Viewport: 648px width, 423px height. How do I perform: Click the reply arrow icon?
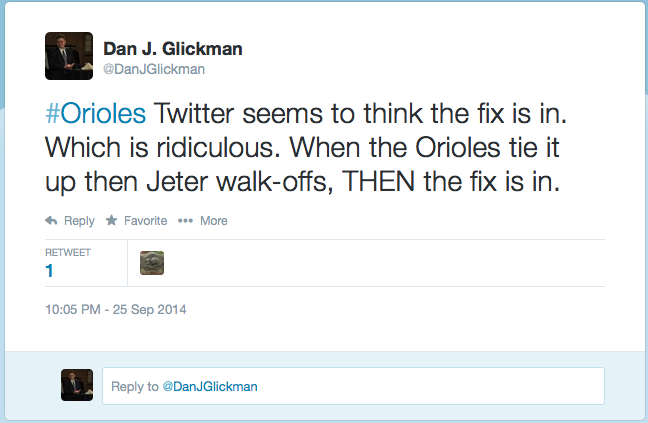pyautogui.click(x=51, y=221)
